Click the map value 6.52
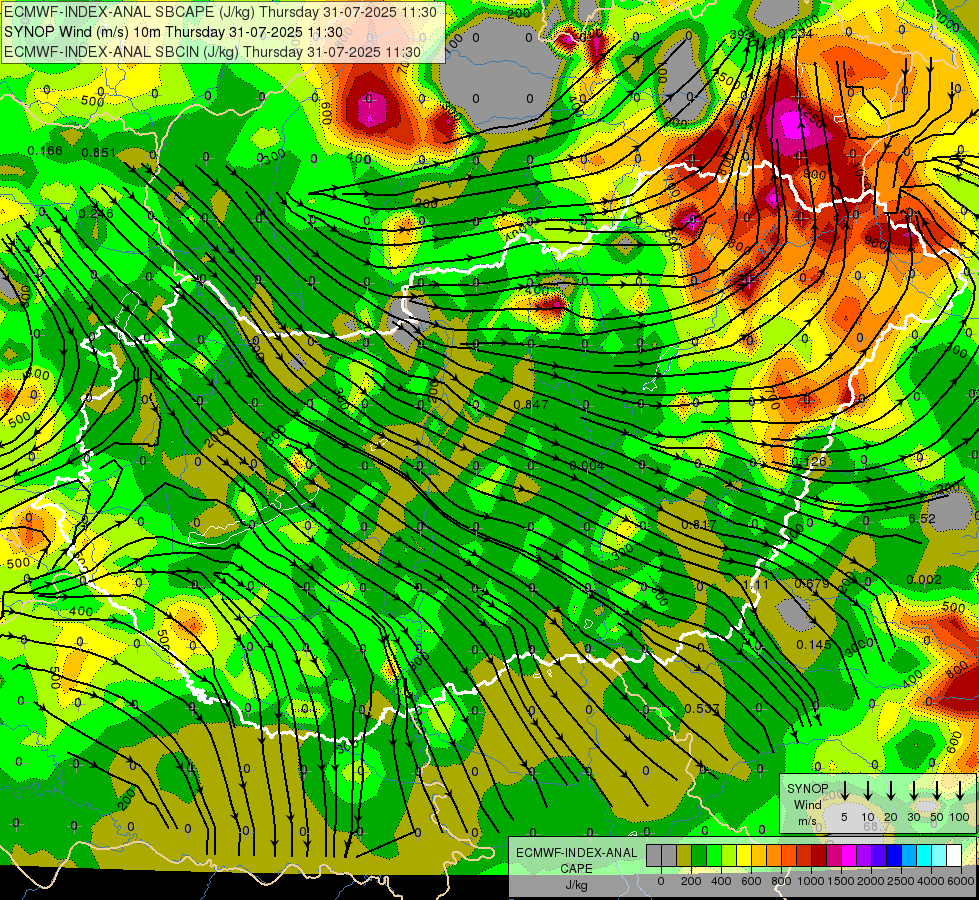The width and height of the screenshot is (979, 900). point(922,518)
